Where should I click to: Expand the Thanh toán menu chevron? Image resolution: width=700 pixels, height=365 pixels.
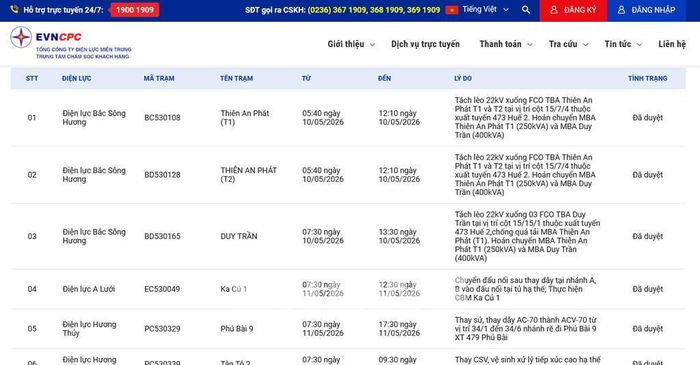pos(530,45)
